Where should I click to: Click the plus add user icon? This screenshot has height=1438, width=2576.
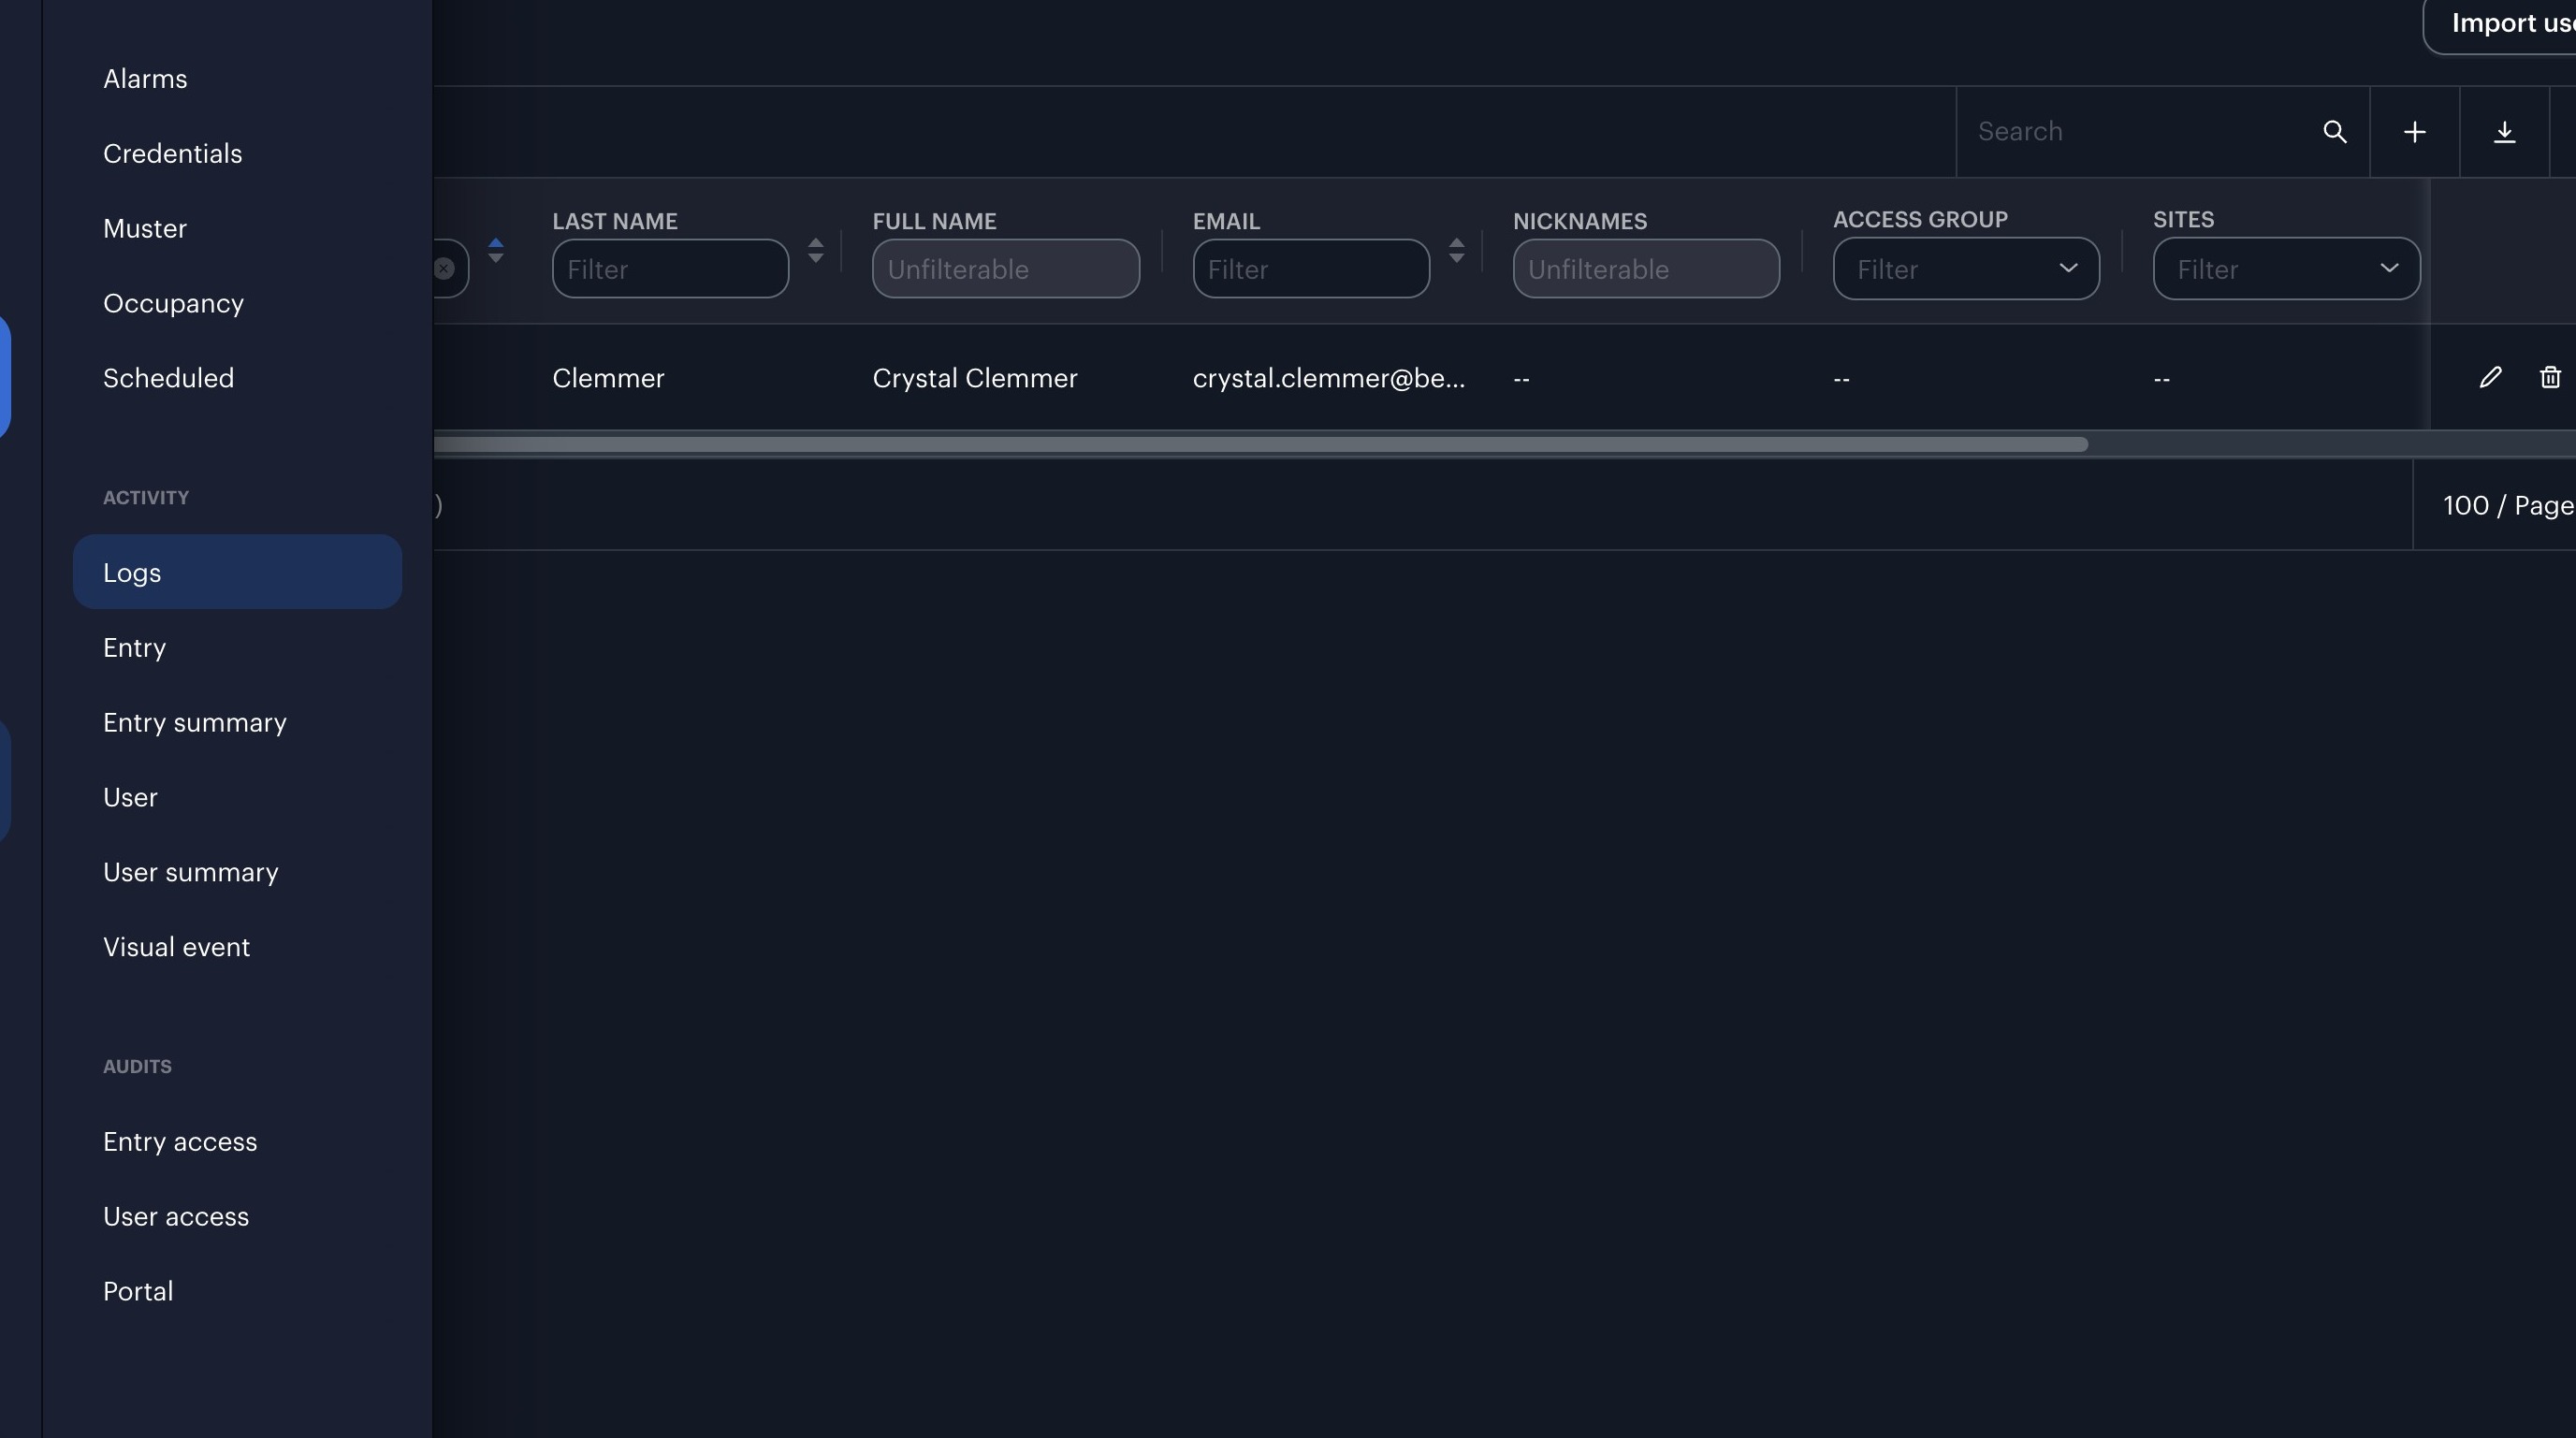[2414, 131]
